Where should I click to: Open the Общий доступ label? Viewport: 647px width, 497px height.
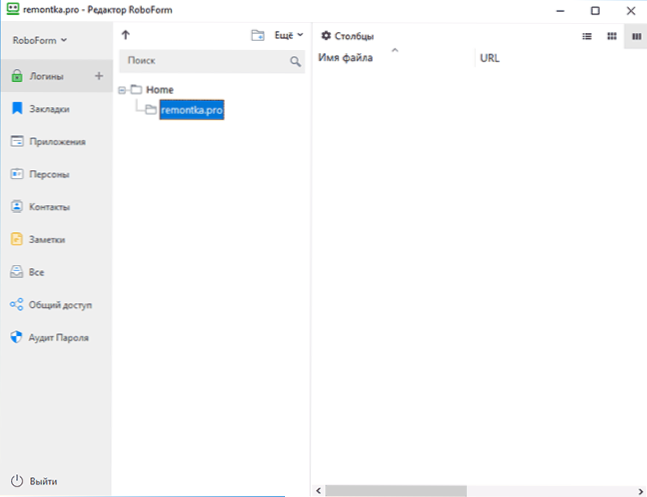(60, 305)
